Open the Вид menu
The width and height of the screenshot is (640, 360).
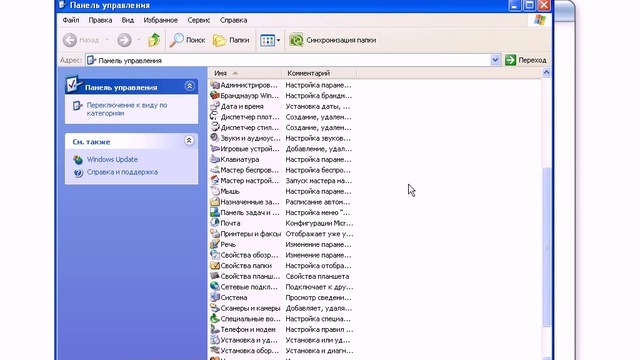point(127,20)
